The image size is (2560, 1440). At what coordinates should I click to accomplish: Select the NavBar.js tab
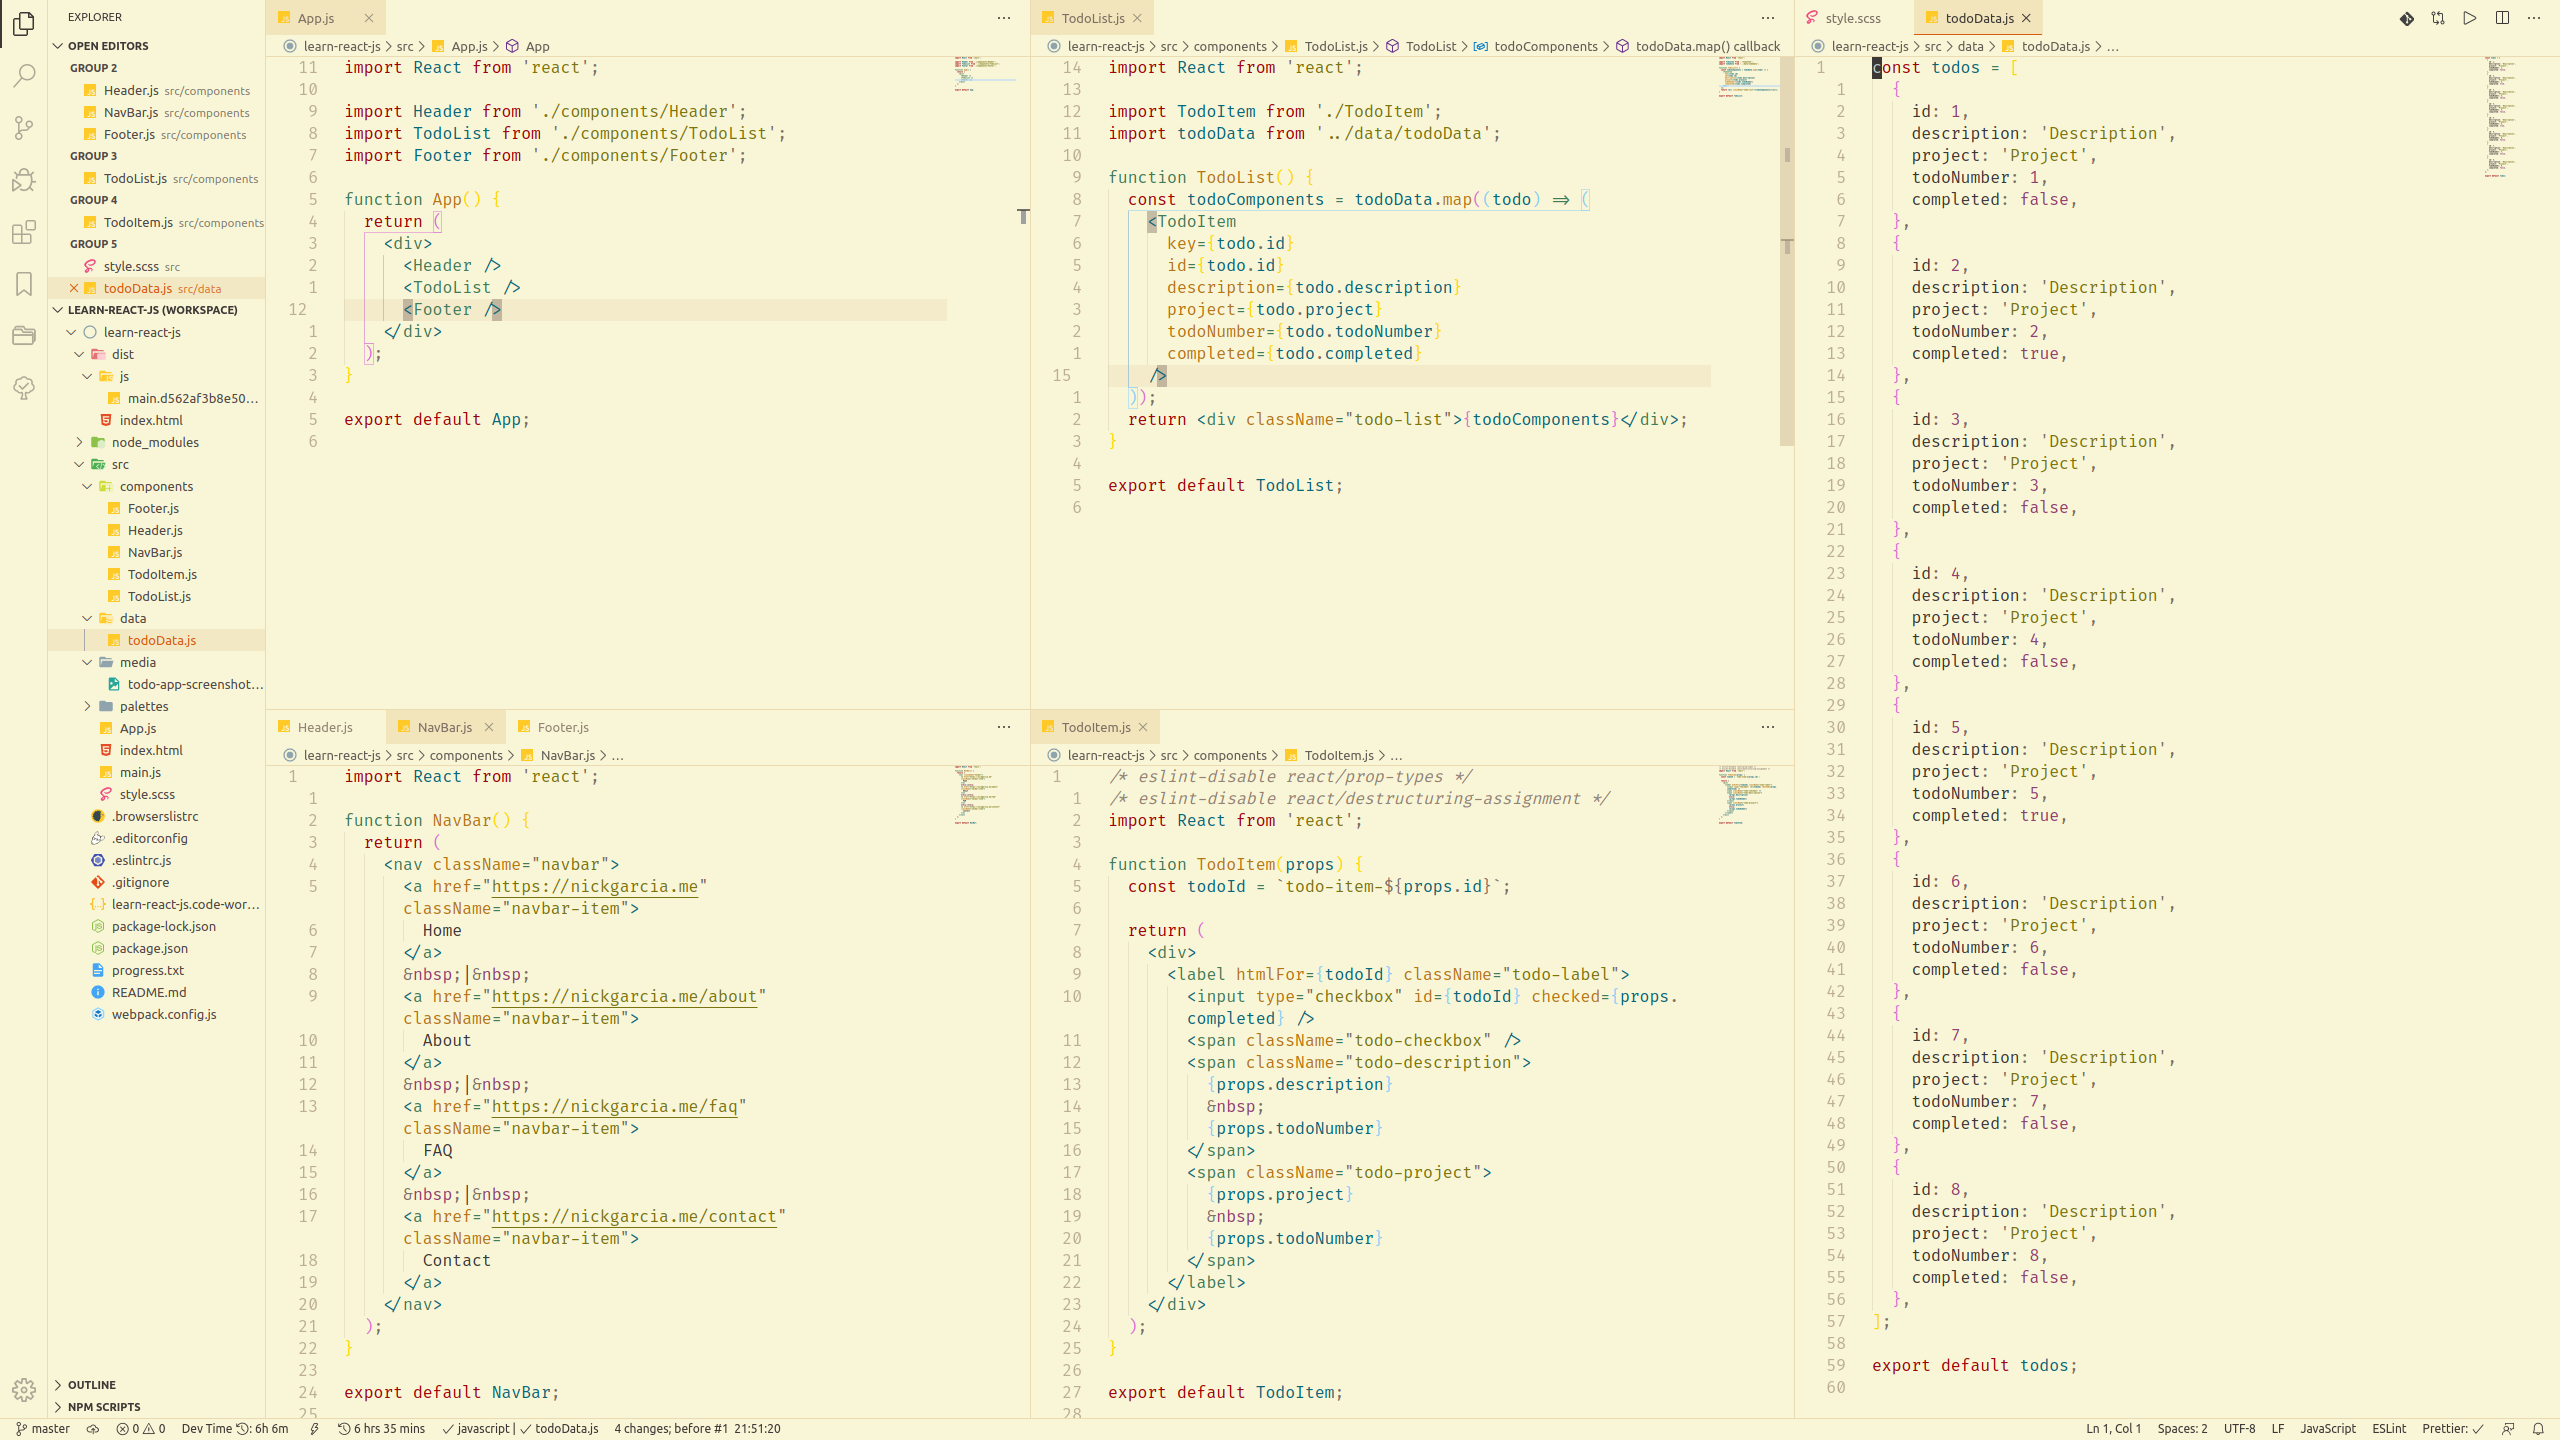tap(444, 727)
